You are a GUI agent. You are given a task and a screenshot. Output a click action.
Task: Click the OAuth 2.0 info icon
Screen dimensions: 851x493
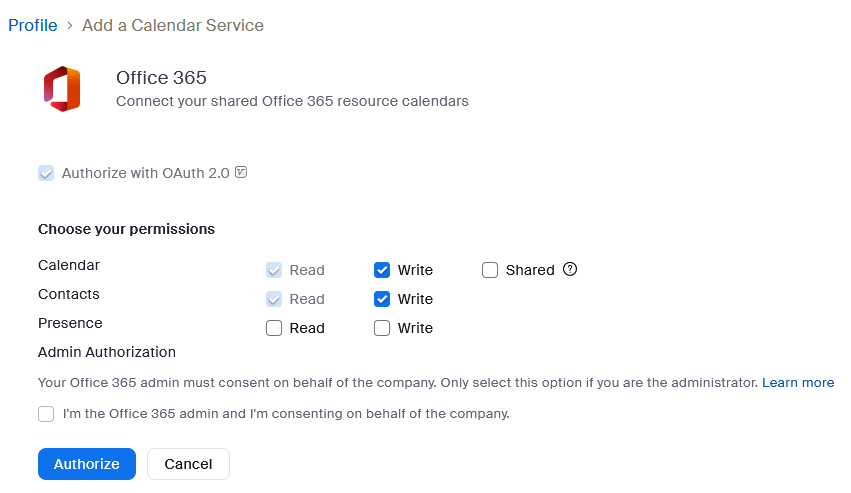pyautogui.click(x=241, y=172)
